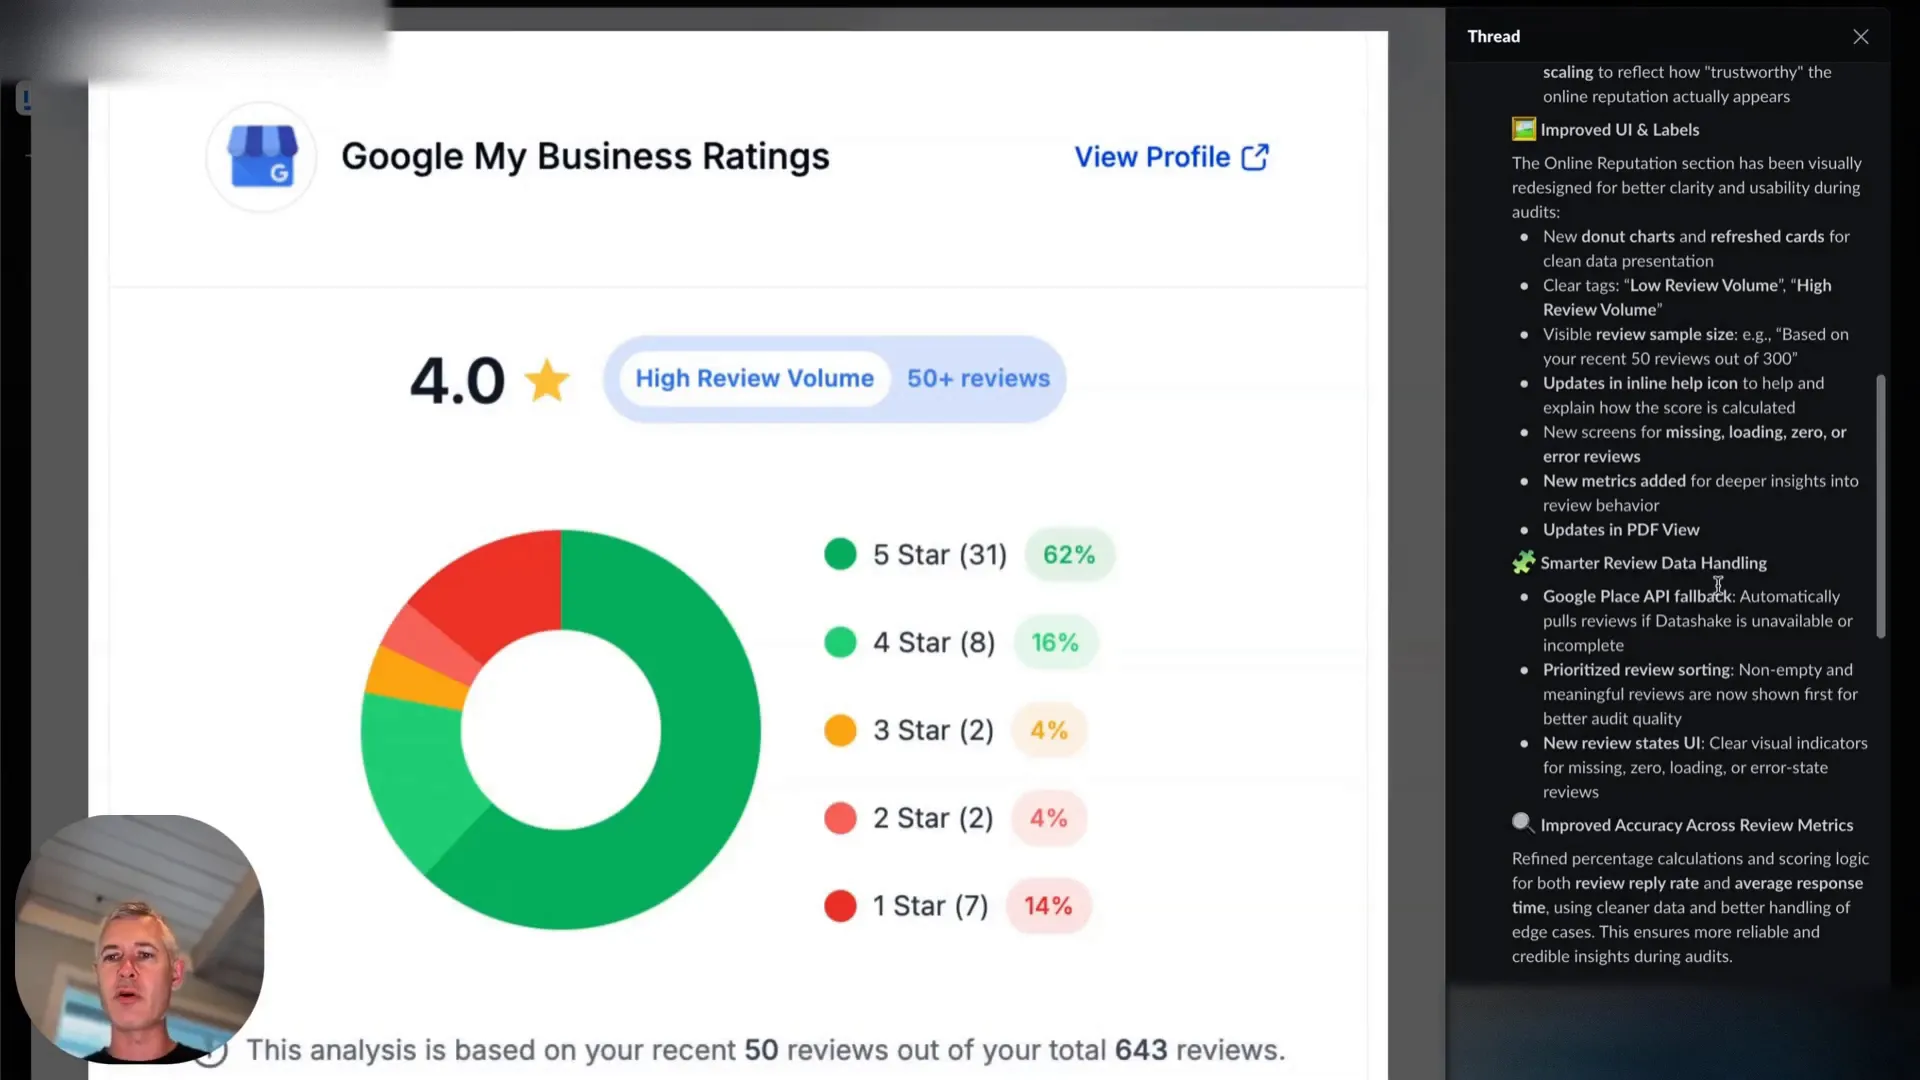Click the external link arrow icon beside View Profile
The image size is (1920, 1080).
(1254, 157)
